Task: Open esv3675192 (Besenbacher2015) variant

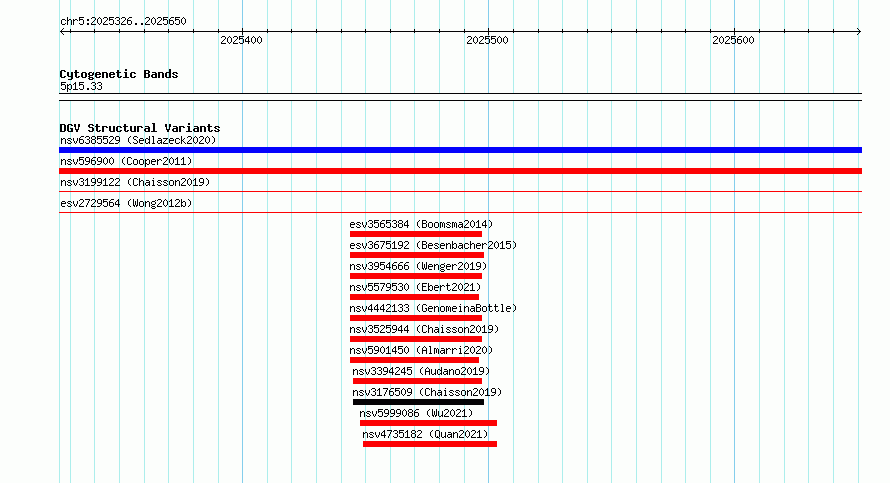Action: tap(433, 245)
